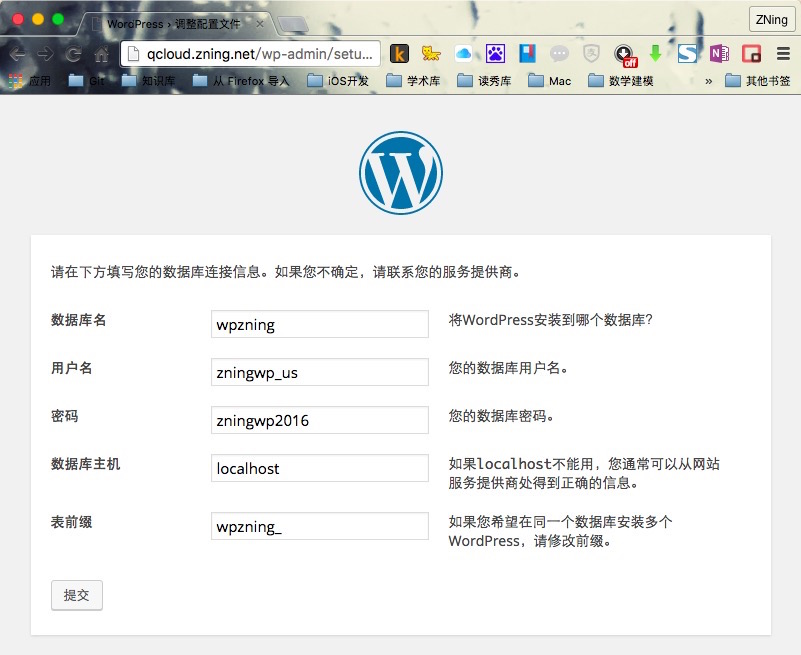Viewport: 801px width, 655px height.
Task: Click the orange K extension icon
Action: (399, 54)
